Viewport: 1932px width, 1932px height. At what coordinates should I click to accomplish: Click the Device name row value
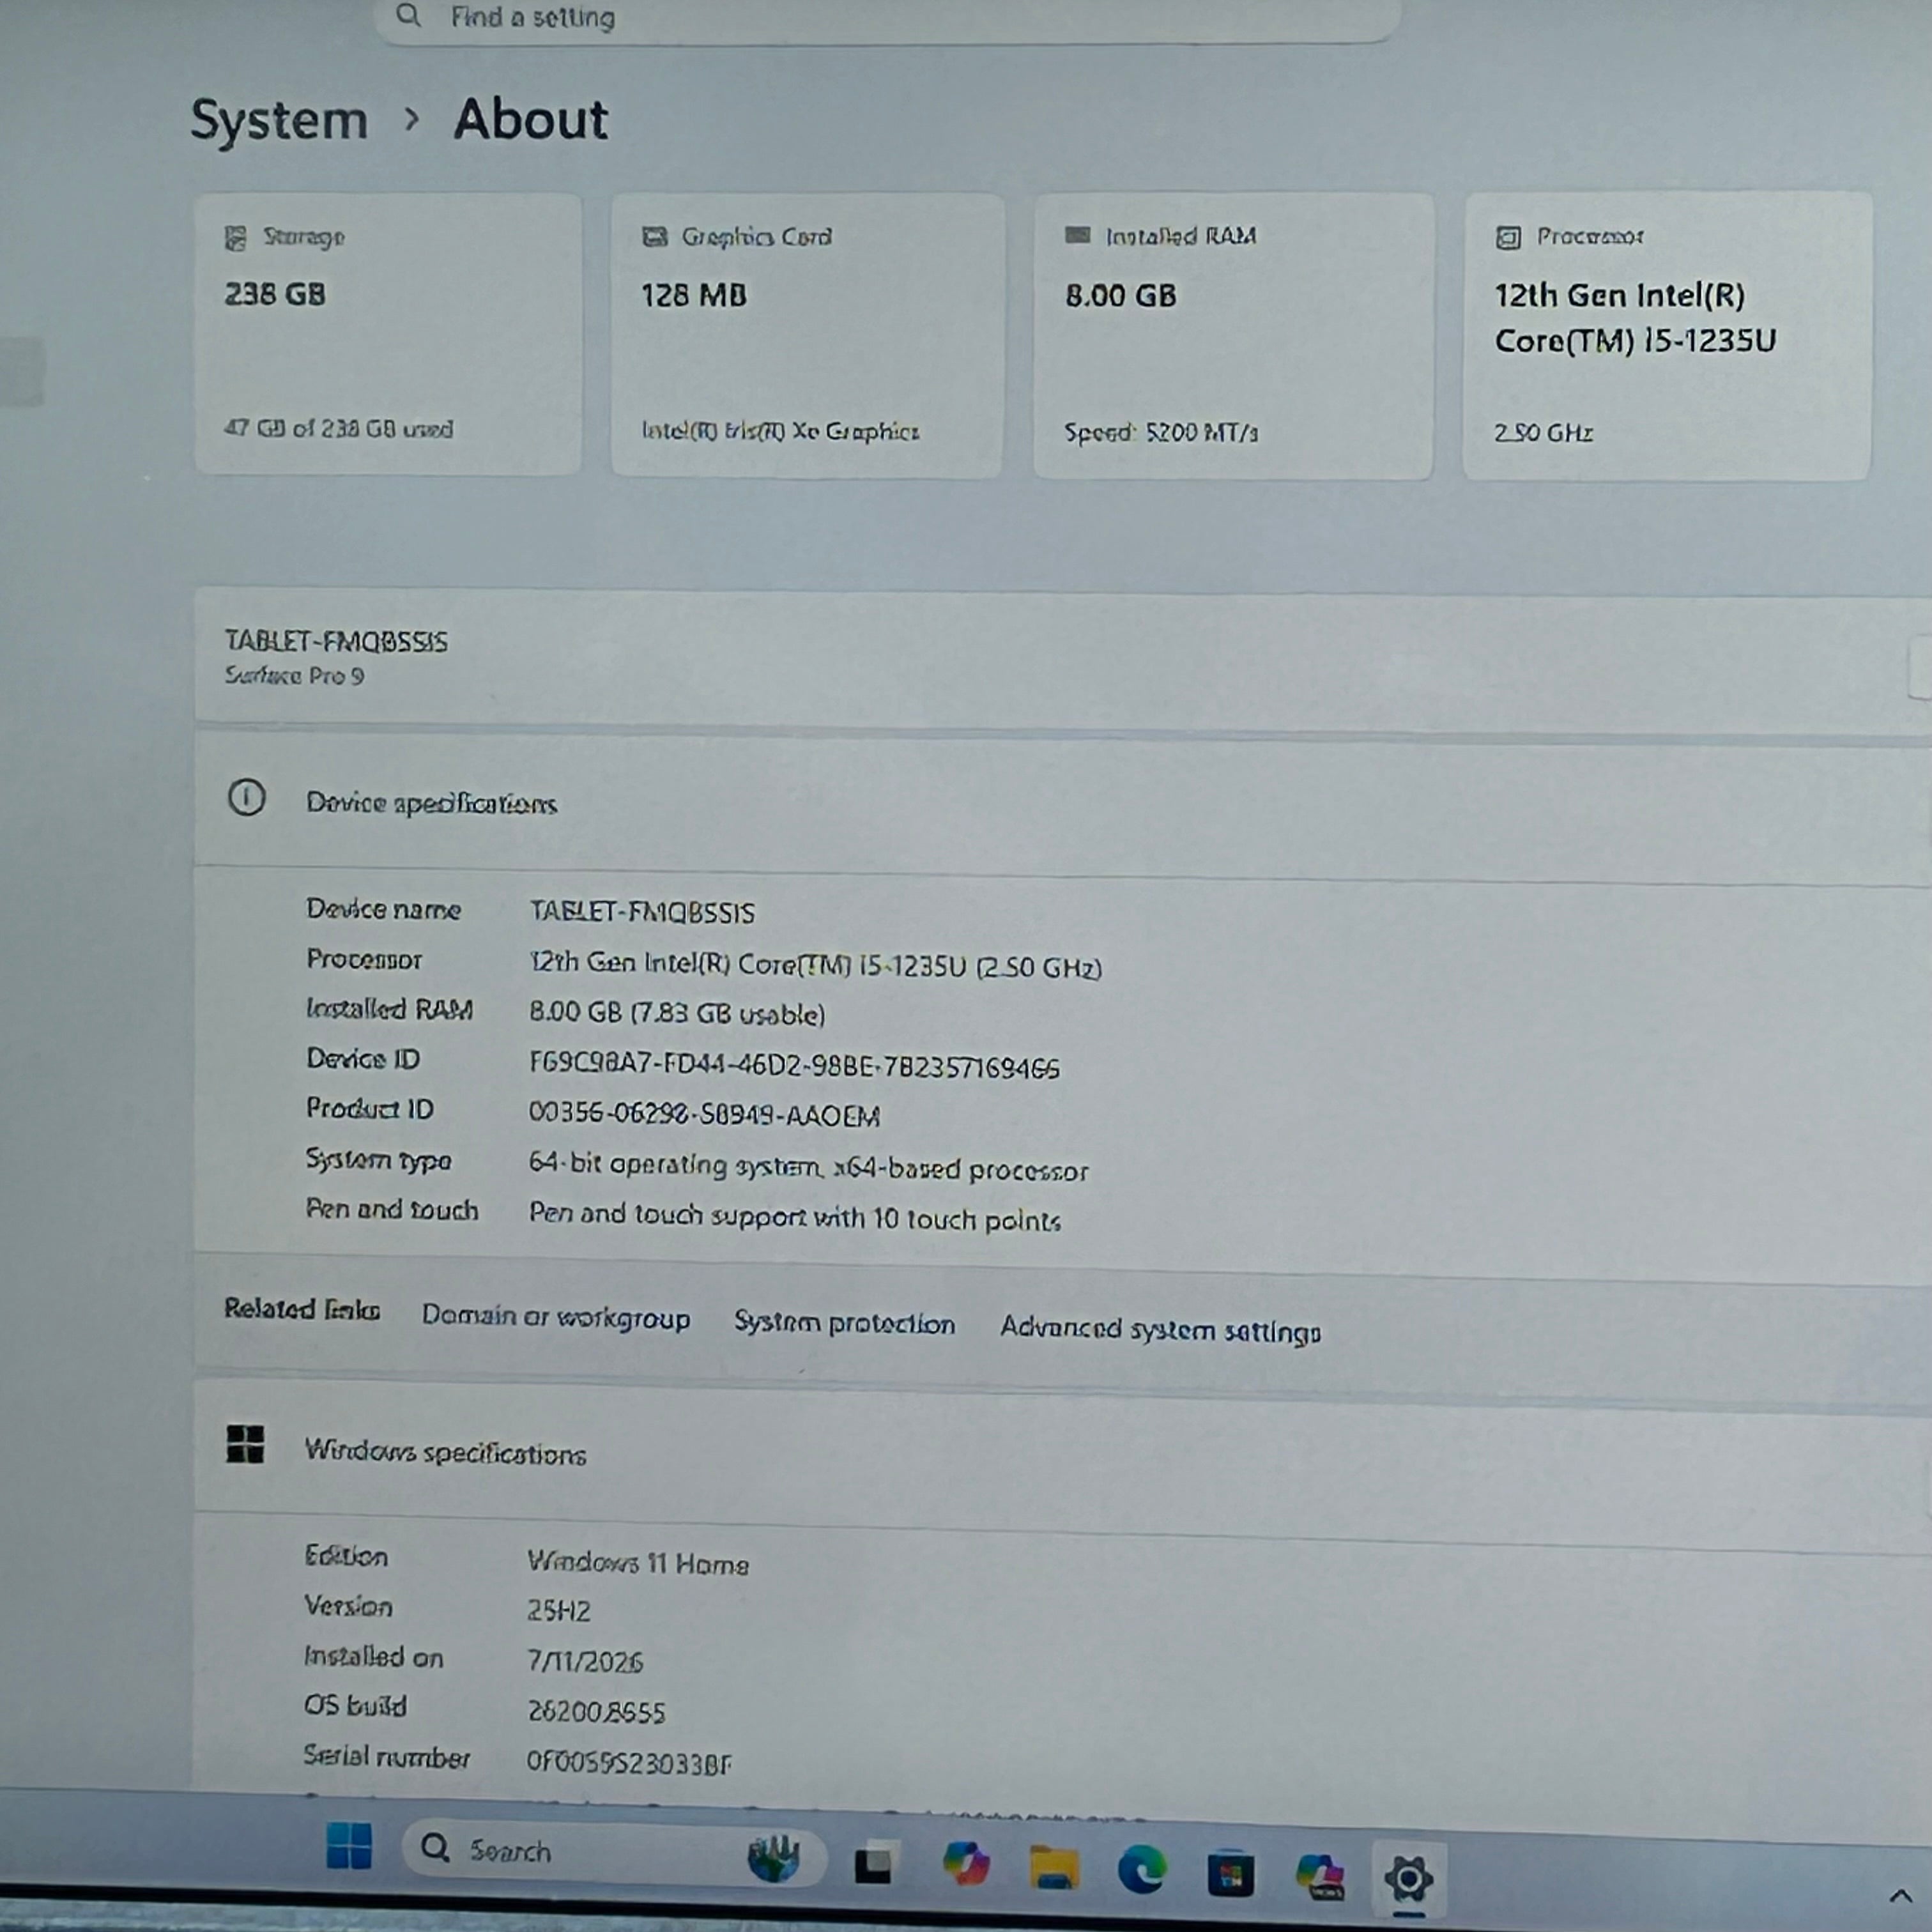coord(642,911)
